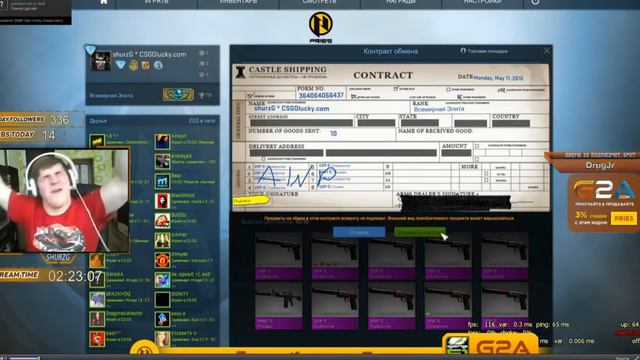Image resolution: width=640 pixels, height=360 pixels.
Task: Open friend BERZKVN avatar
Action: pyautogui.click(x=97, y=299)
